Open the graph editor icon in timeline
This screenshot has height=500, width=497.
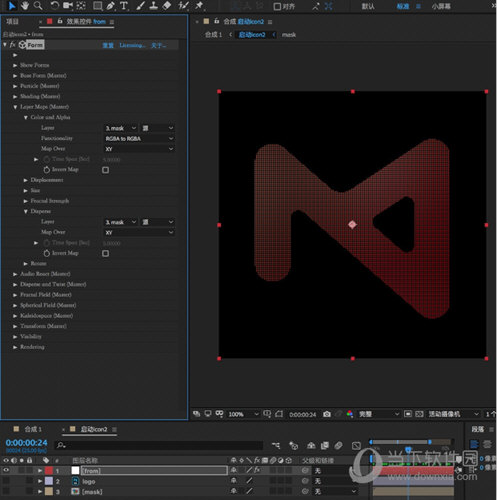(x=356, y=445)
